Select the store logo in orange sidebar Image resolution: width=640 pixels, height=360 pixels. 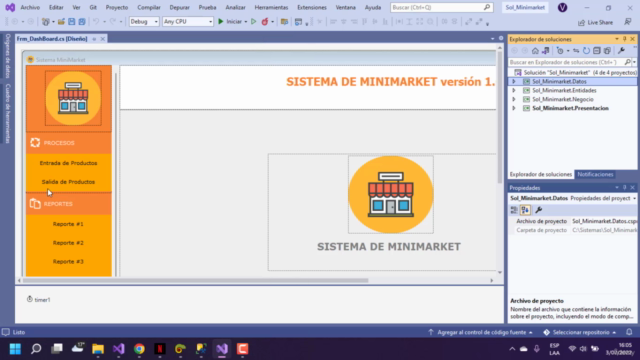click(x=73, y=98)
